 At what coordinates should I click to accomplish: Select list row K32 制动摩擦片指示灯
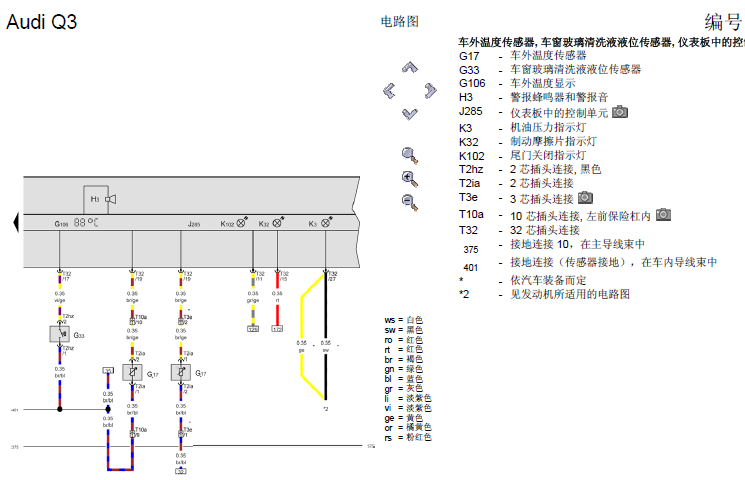pos(528,141)
